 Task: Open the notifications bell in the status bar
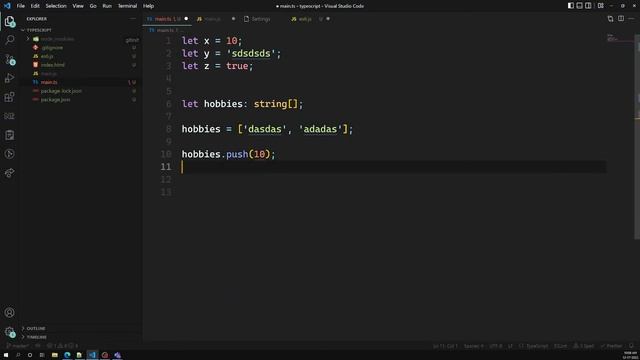click(x=631, y=346)
